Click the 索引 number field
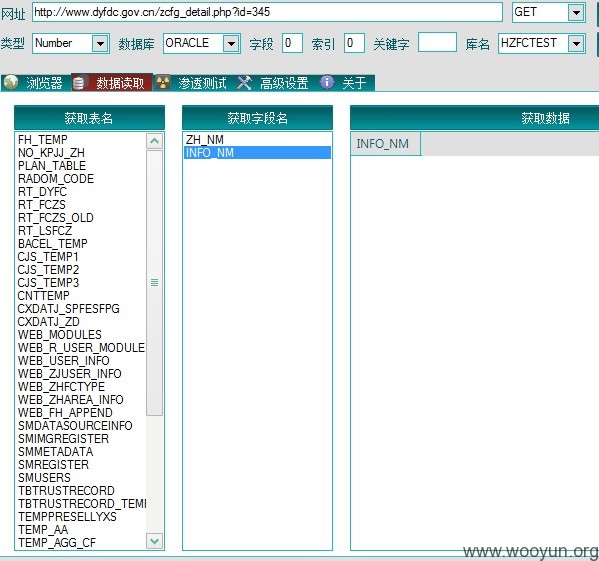This screenshot has height=561, width=599. [x=354, y=43]
